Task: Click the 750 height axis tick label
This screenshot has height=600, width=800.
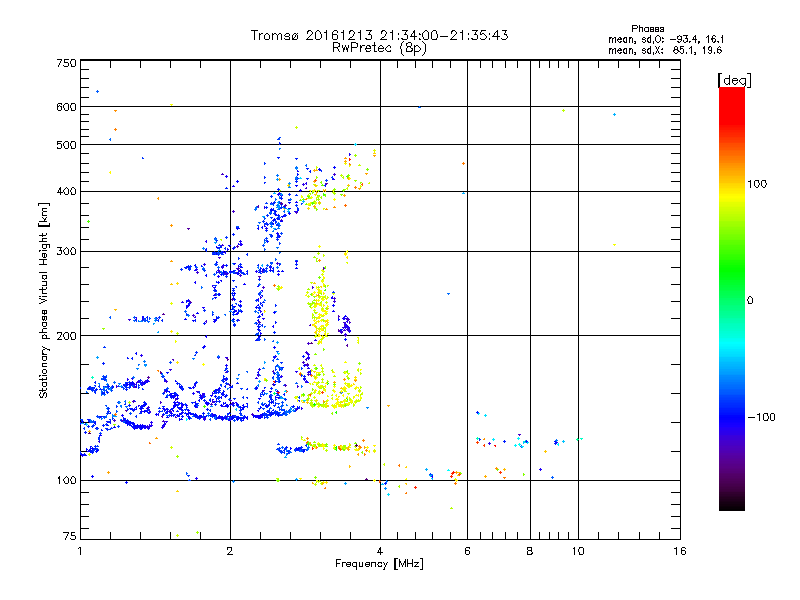Action: 66,63
